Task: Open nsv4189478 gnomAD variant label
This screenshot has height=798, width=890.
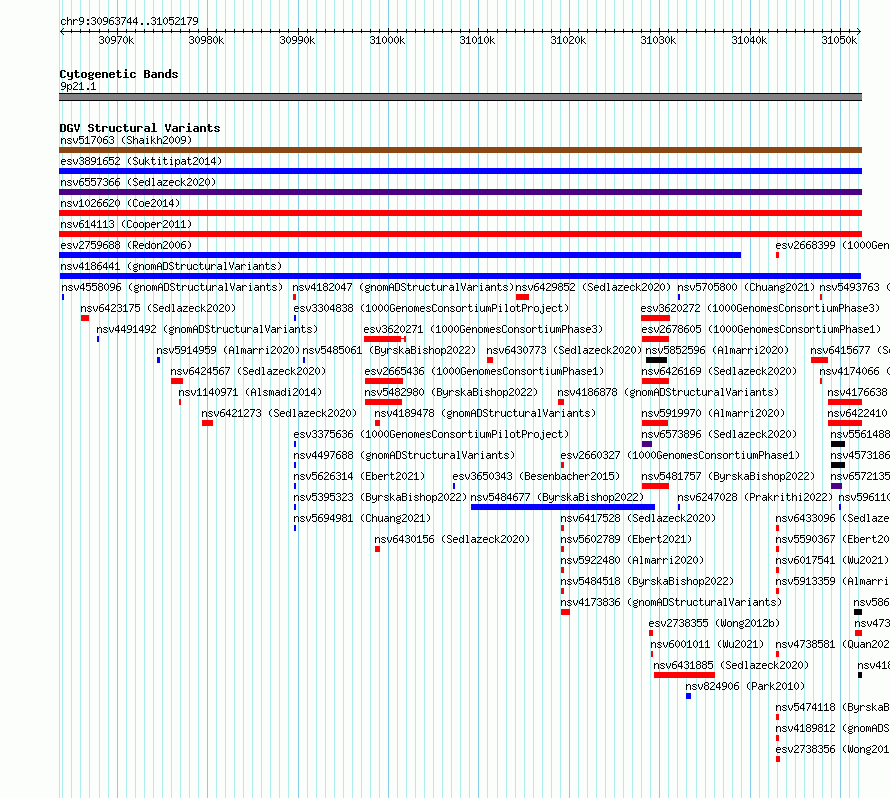Action: pyautogui.click(x=485, y=413)
